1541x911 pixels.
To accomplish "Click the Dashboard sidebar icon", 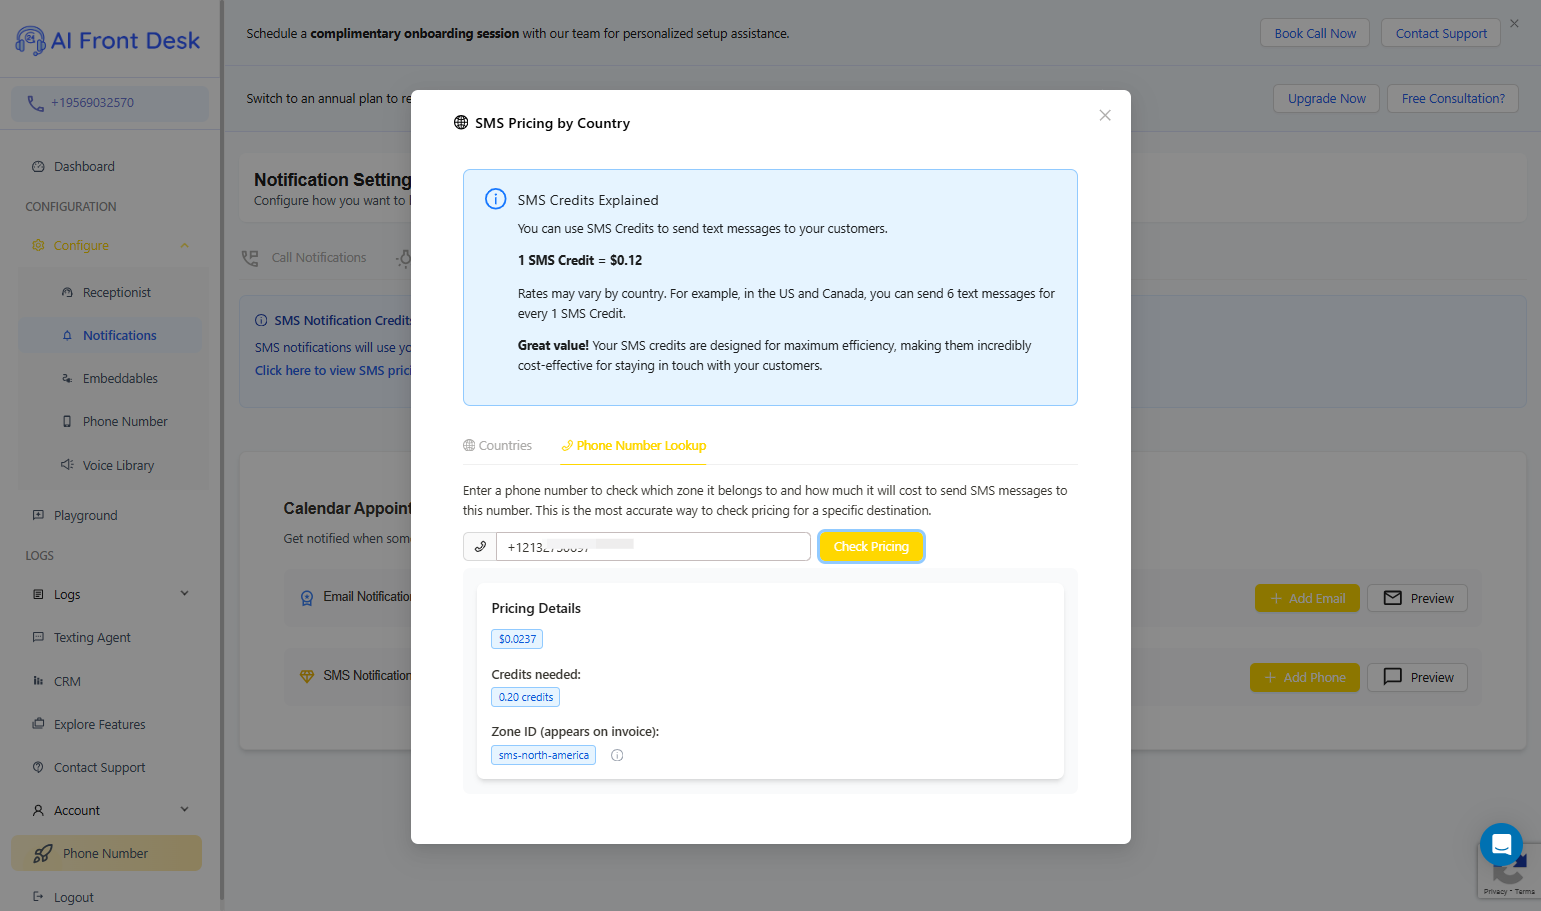I will coord(38,166).
